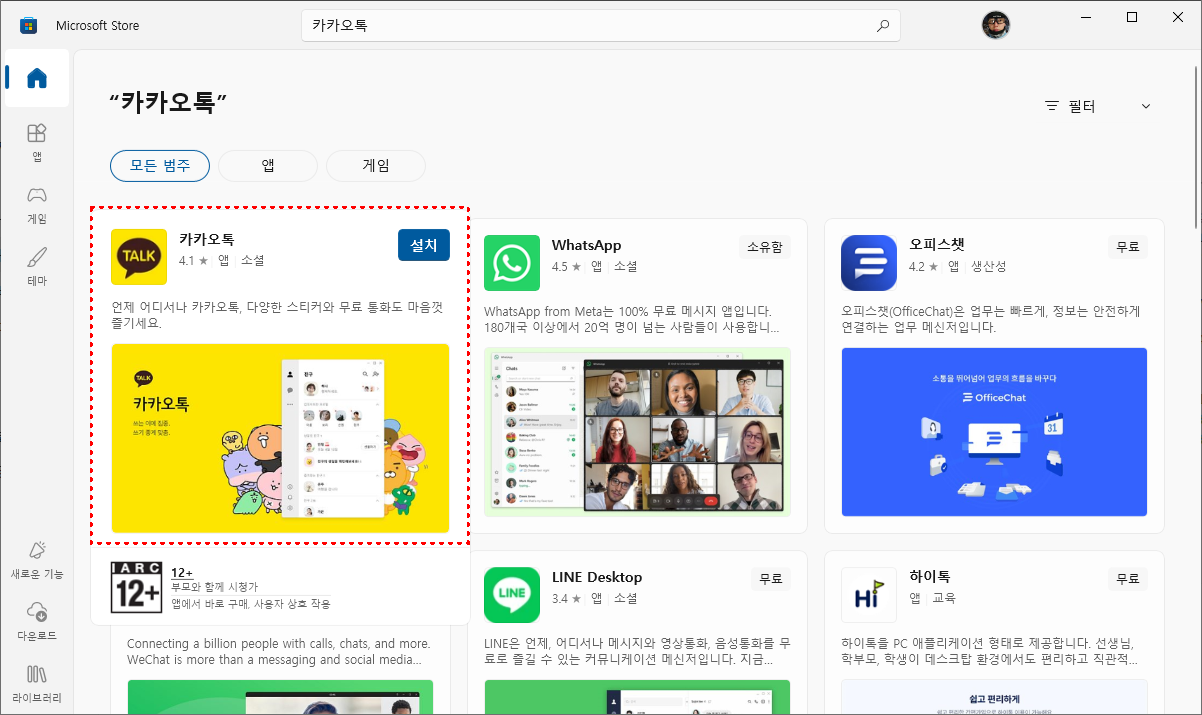Click the 설치 button for 카카오톡
The width and height of the screenshot is (1202, 715).
[x=424, y=245]
